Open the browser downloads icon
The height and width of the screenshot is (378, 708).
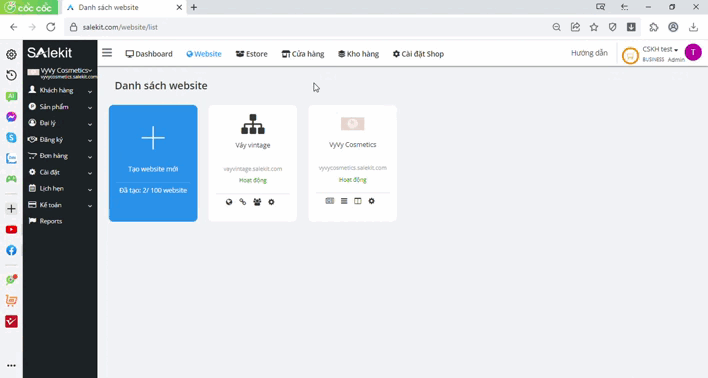coord(694,27)
